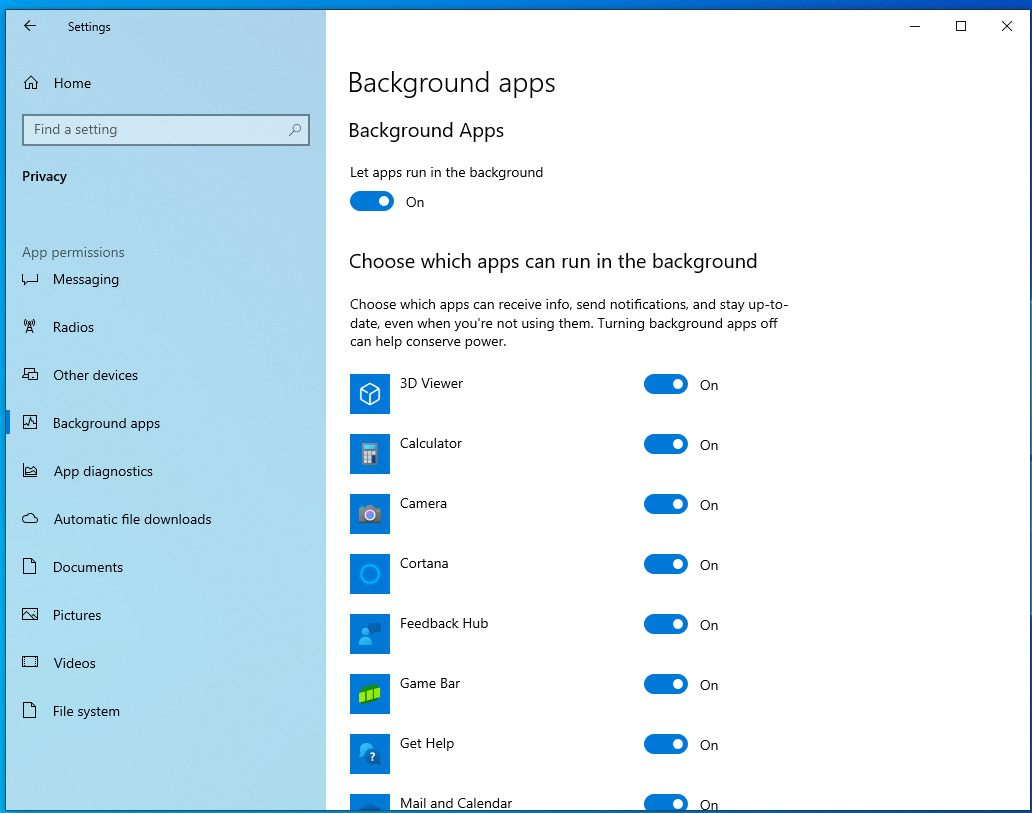Image resolution: width=1032 pixels, height=813 pixels.
Task: Select Background apps in sidebar
Action: pos(165,423)
